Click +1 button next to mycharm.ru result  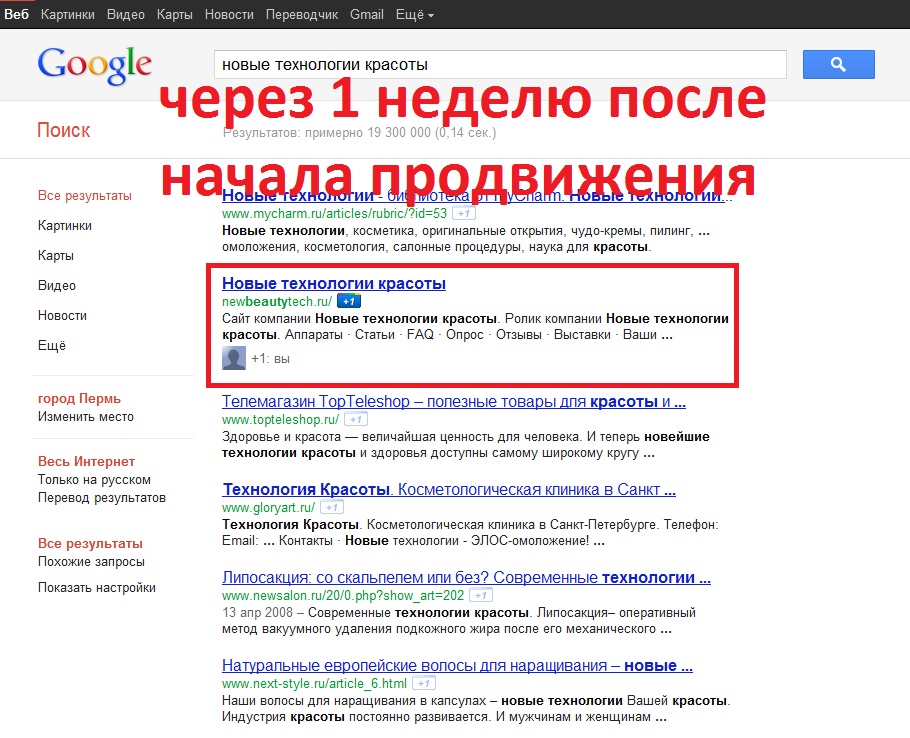coord(464,214)
